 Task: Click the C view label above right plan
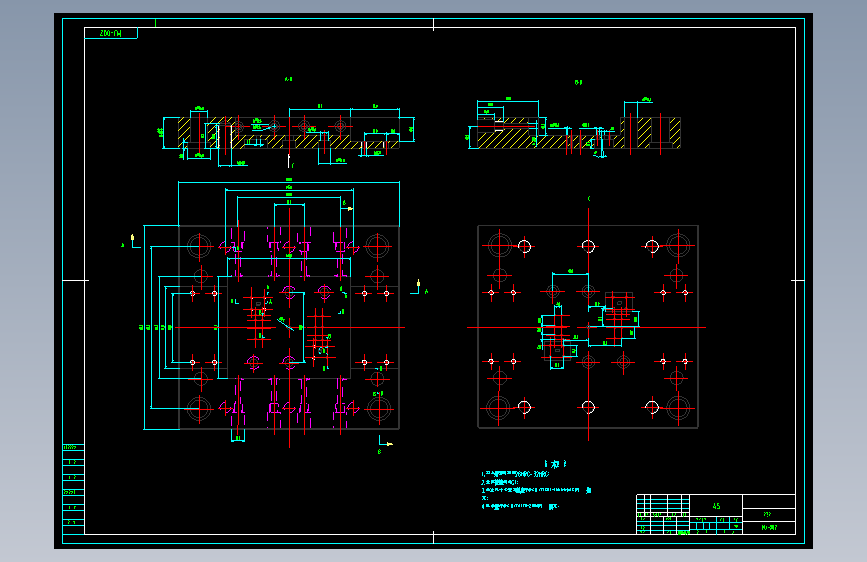pos(589,199)
